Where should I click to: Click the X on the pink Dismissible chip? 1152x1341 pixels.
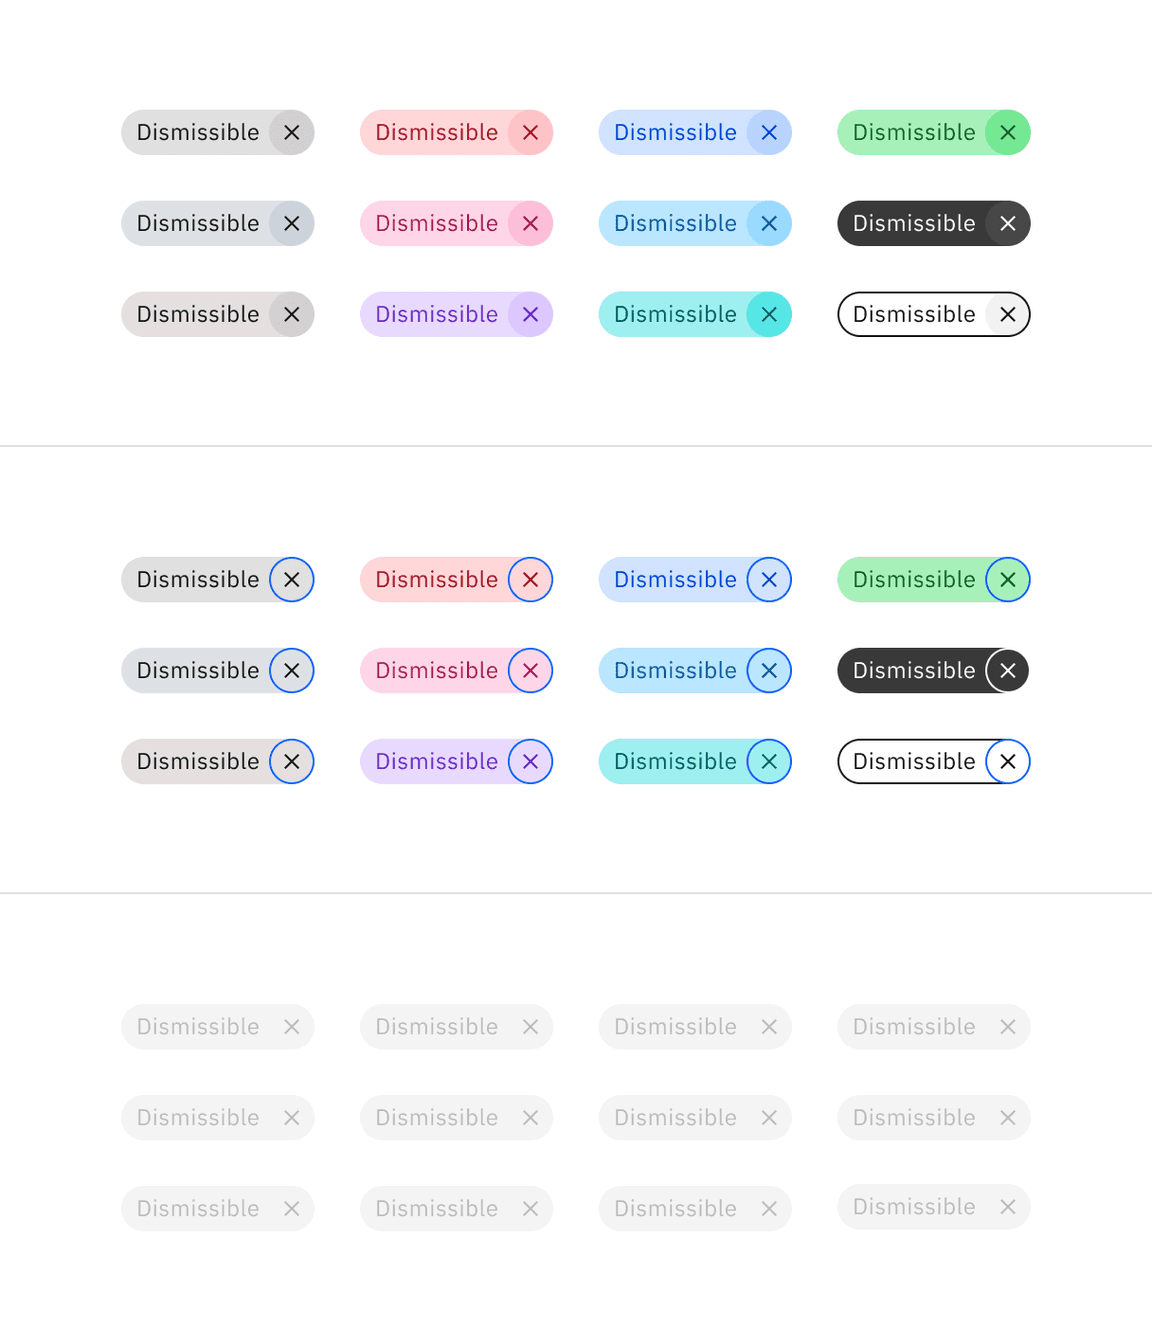(530, 223)
